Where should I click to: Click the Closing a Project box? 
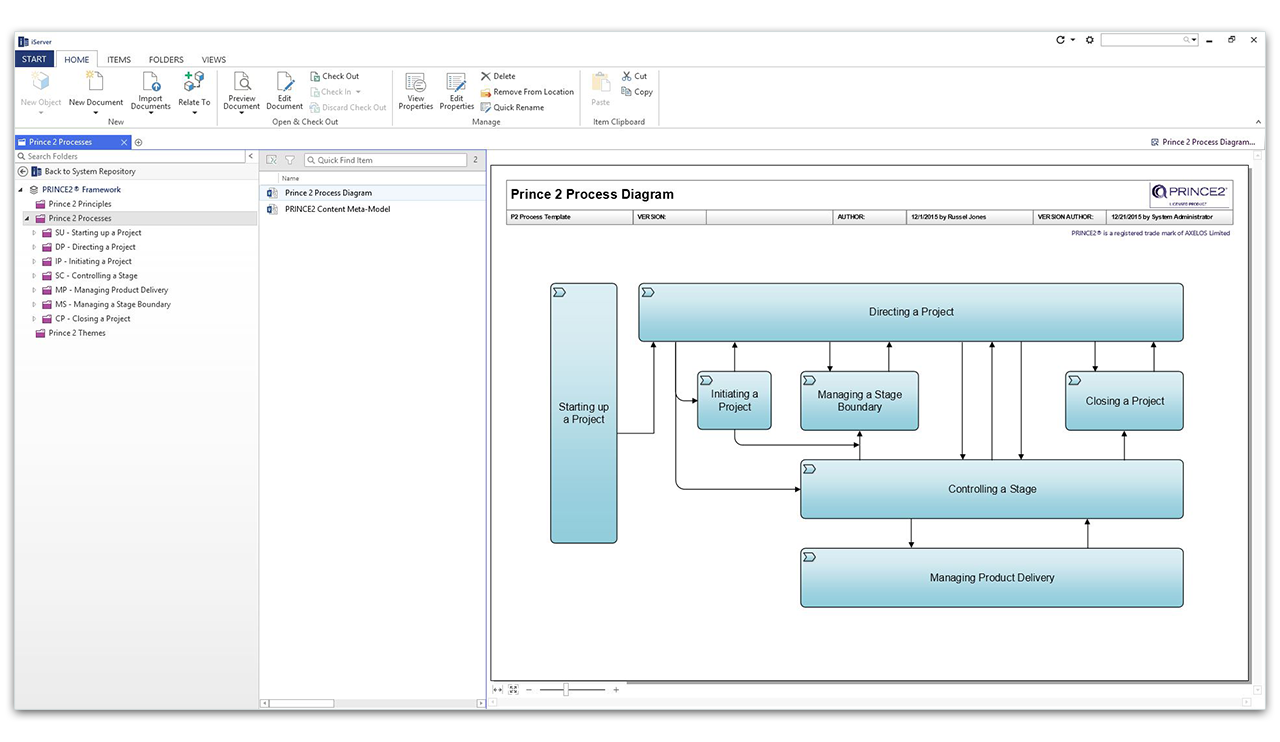click(x=1125, y=401)
